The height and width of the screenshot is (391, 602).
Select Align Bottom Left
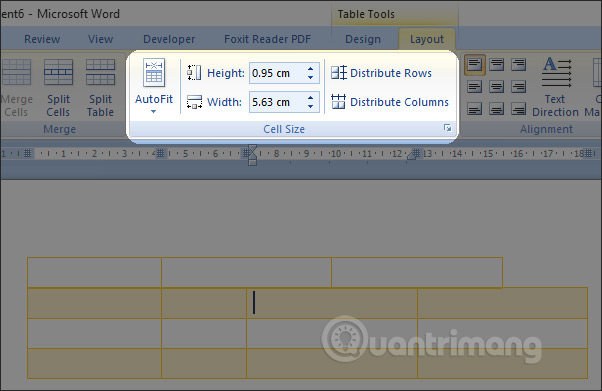tap(475, 109)
